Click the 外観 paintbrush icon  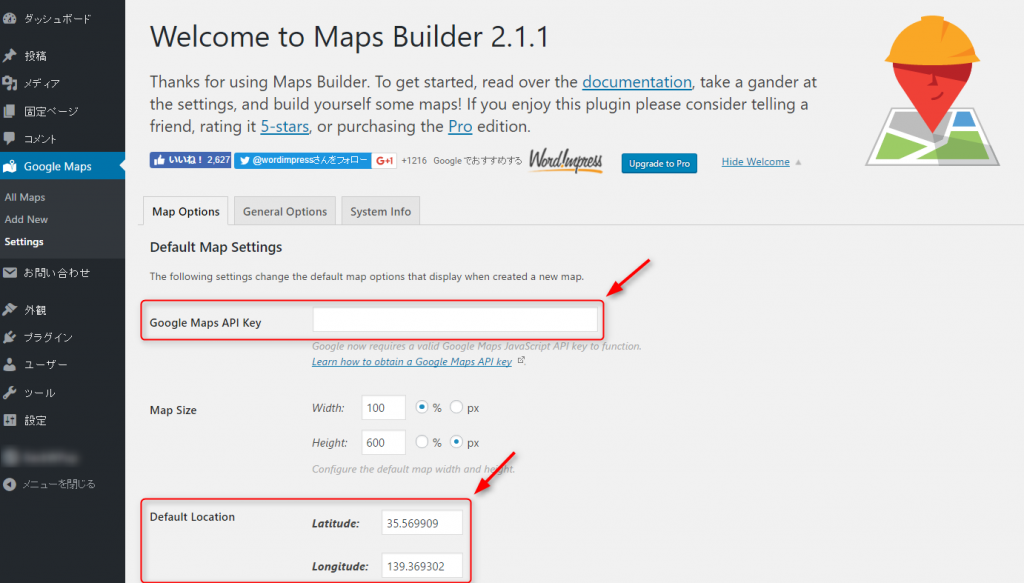point(9,309)
